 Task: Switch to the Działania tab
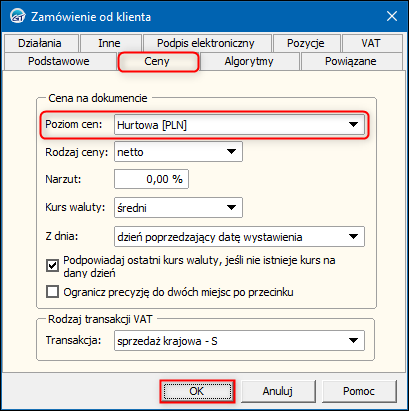coord(40,43)
